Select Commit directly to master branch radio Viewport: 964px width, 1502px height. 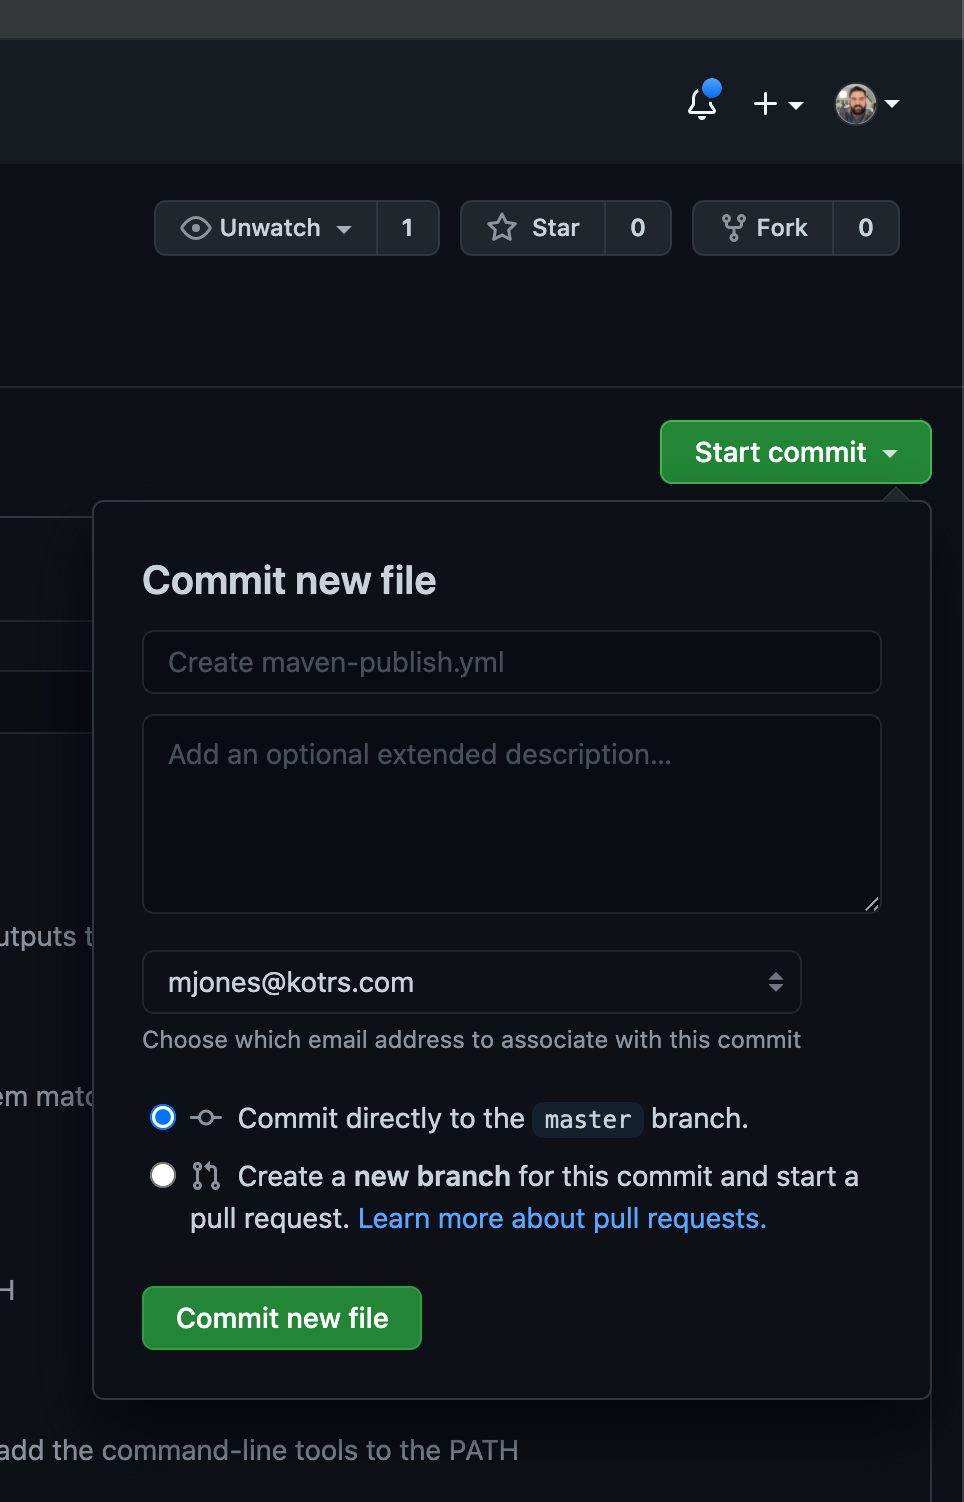pyautogui.click(x=163, y=1117)
